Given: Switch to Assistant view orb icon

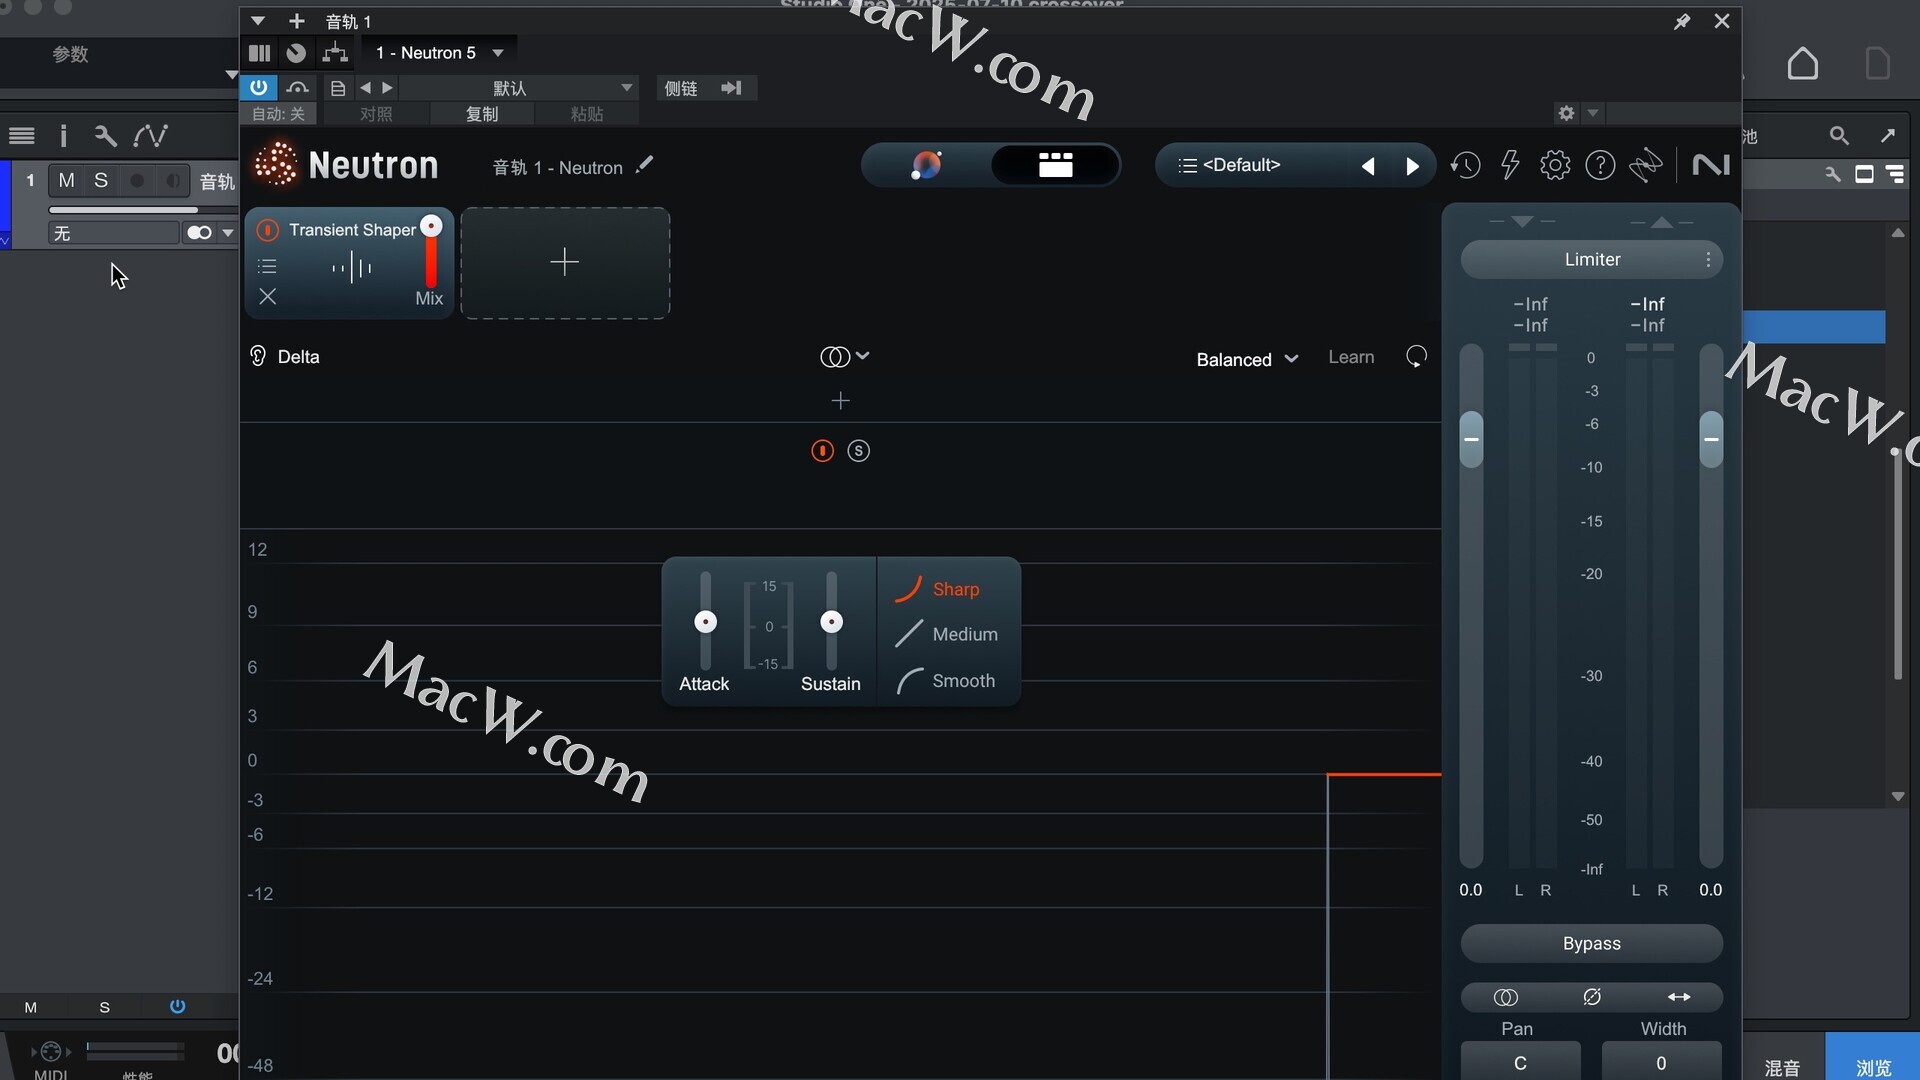Looking at the screenshot, I should (x=926, y=165).
